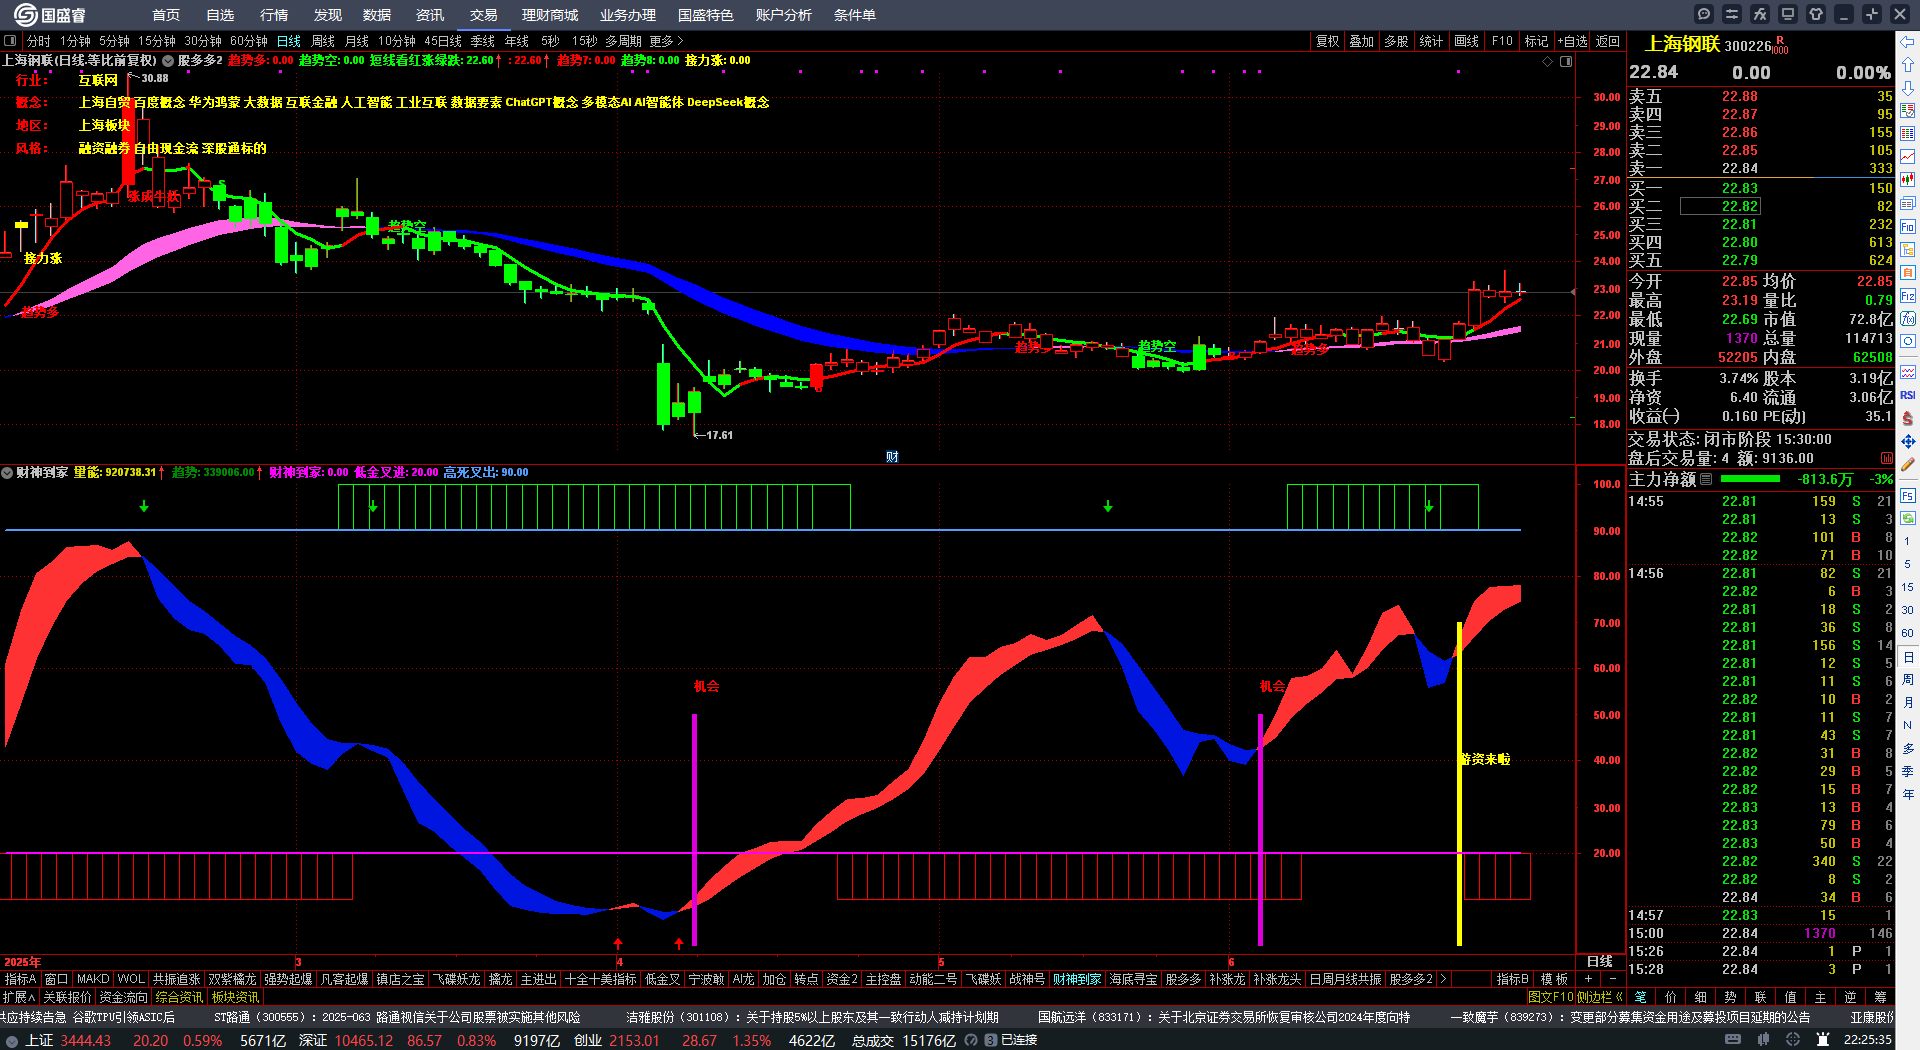Click the 画线 drawing button
1920x1050 pixels.
coord(1467,41)
